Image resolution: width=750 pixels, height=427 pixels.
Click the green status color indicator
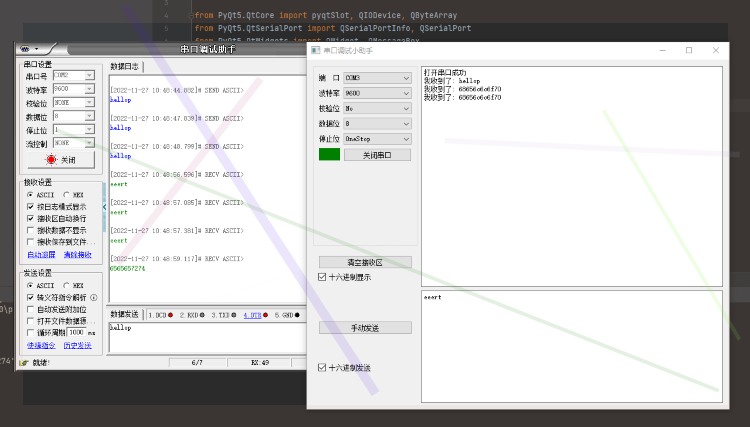[330, 154]
